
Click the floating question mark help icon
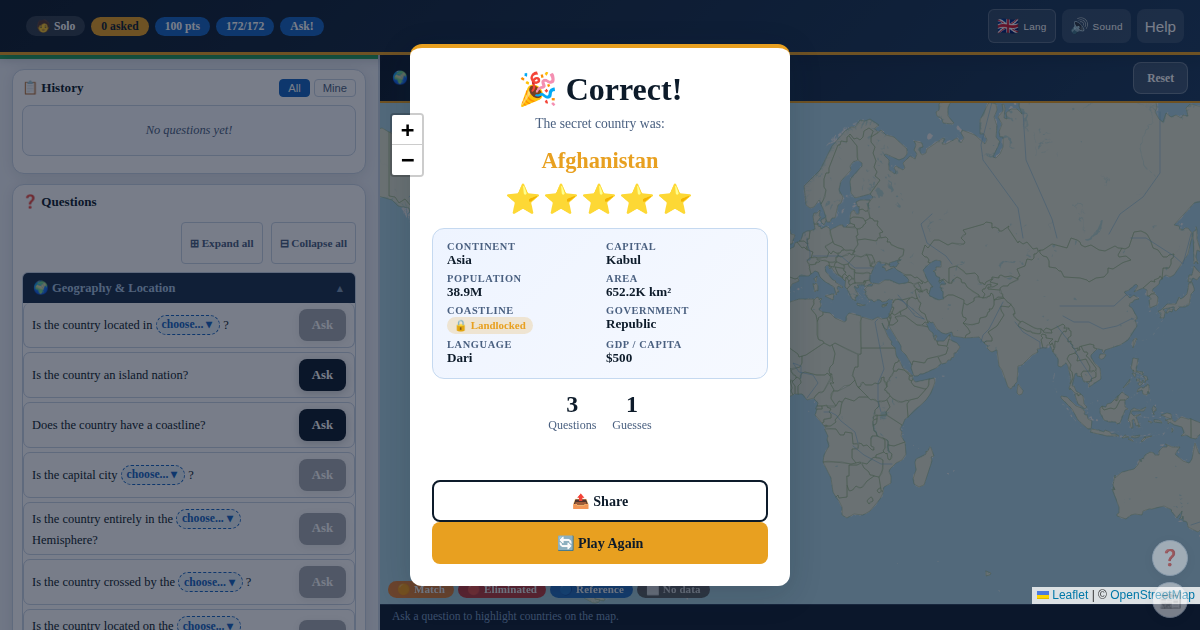1170,558
